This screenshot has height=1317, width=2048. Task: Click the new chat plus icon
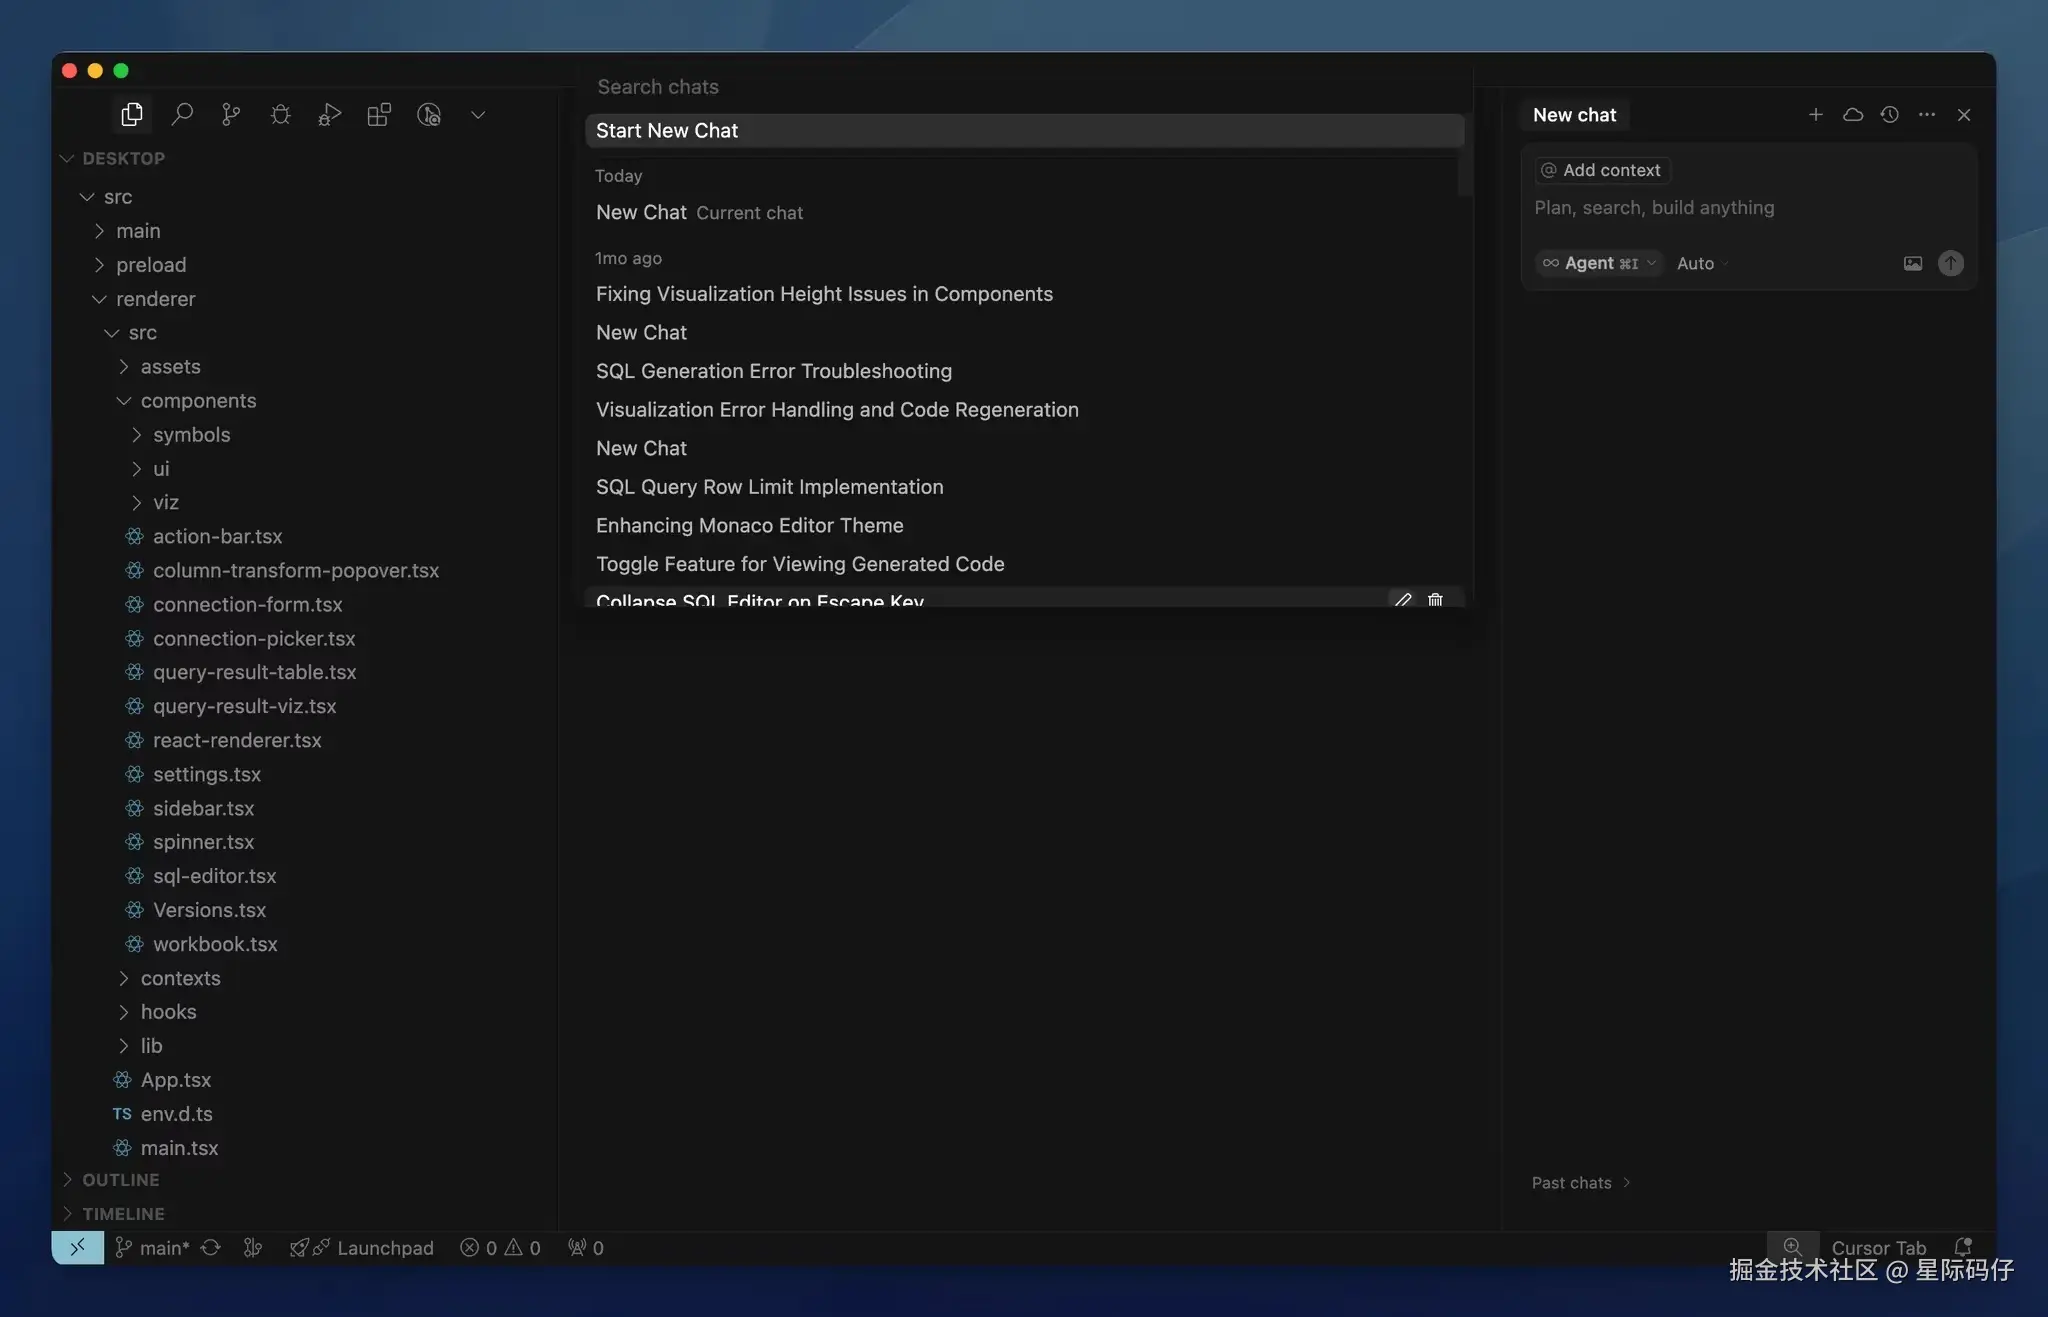[1816, 115]
